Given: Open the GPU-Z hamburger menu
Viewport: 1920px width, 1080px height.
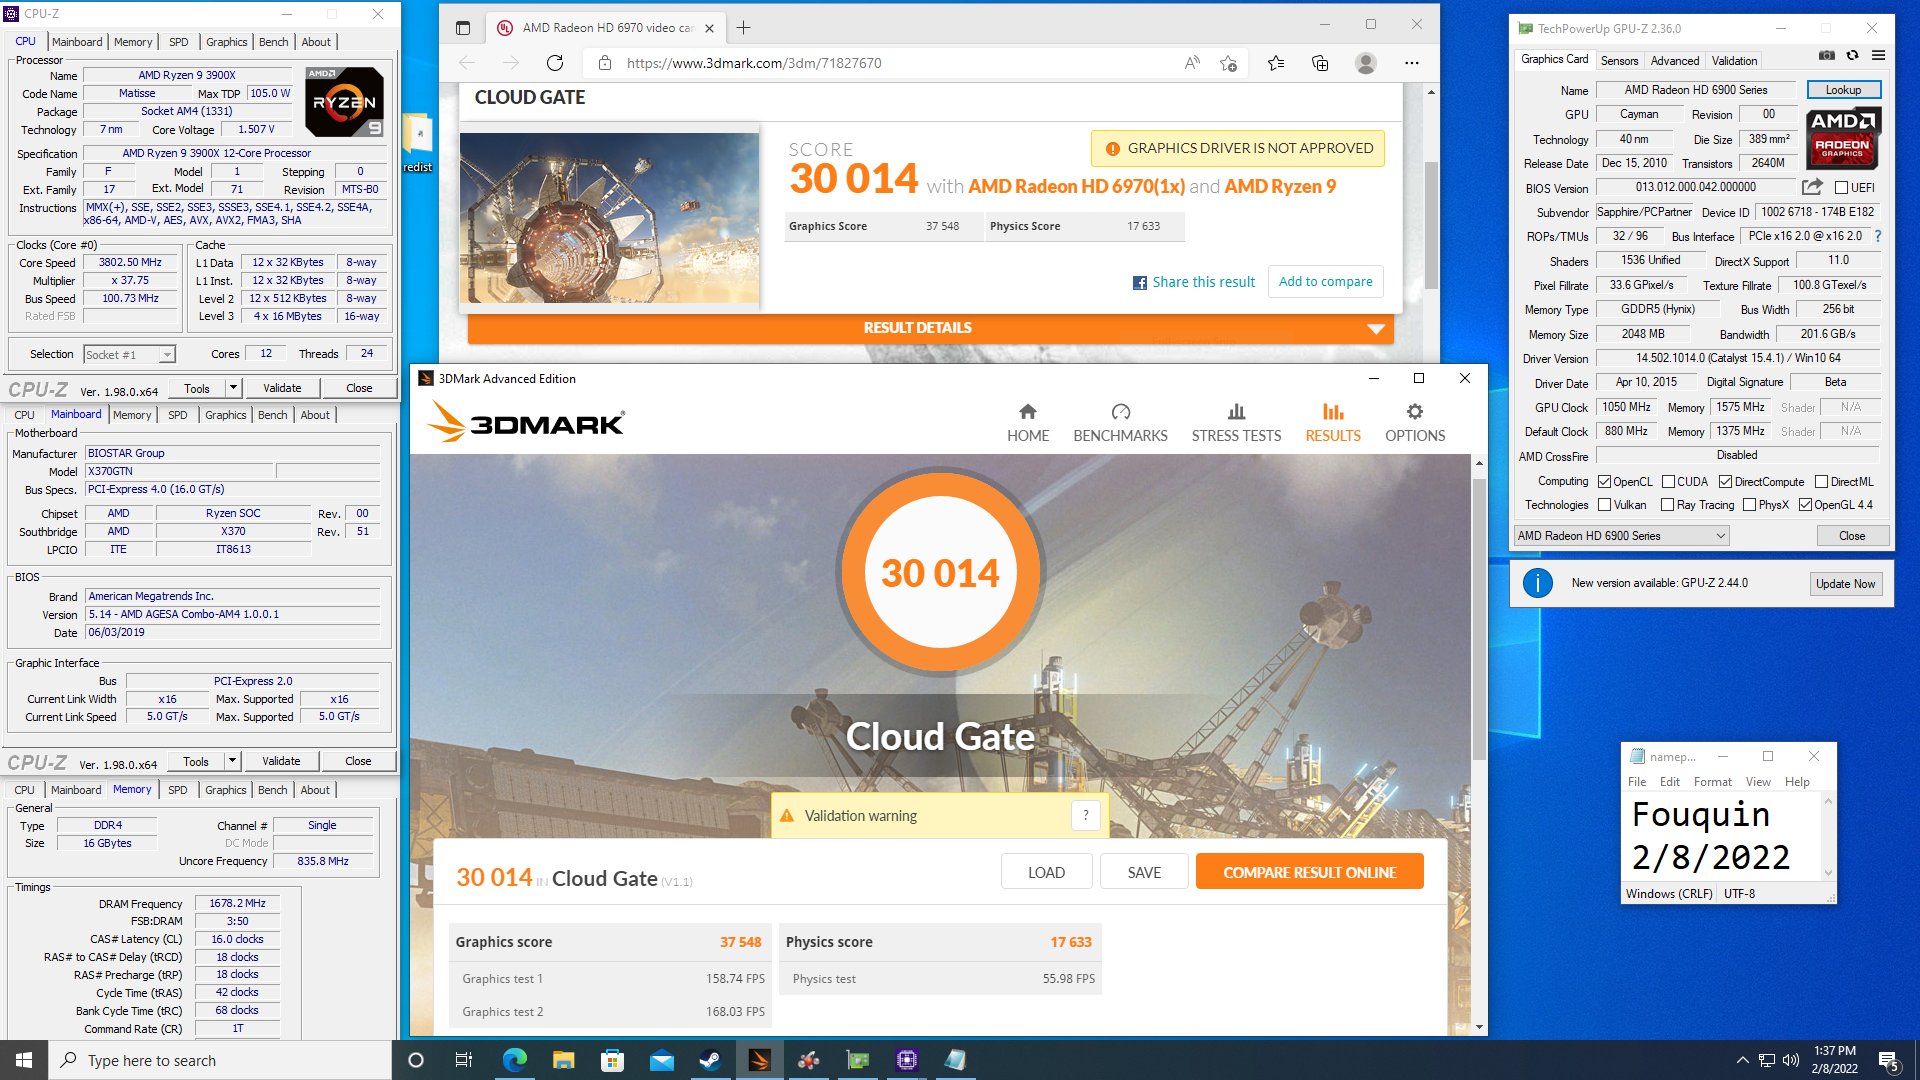Looking at the screenshot, I should pyautogui.click(x=1878, y=56).
